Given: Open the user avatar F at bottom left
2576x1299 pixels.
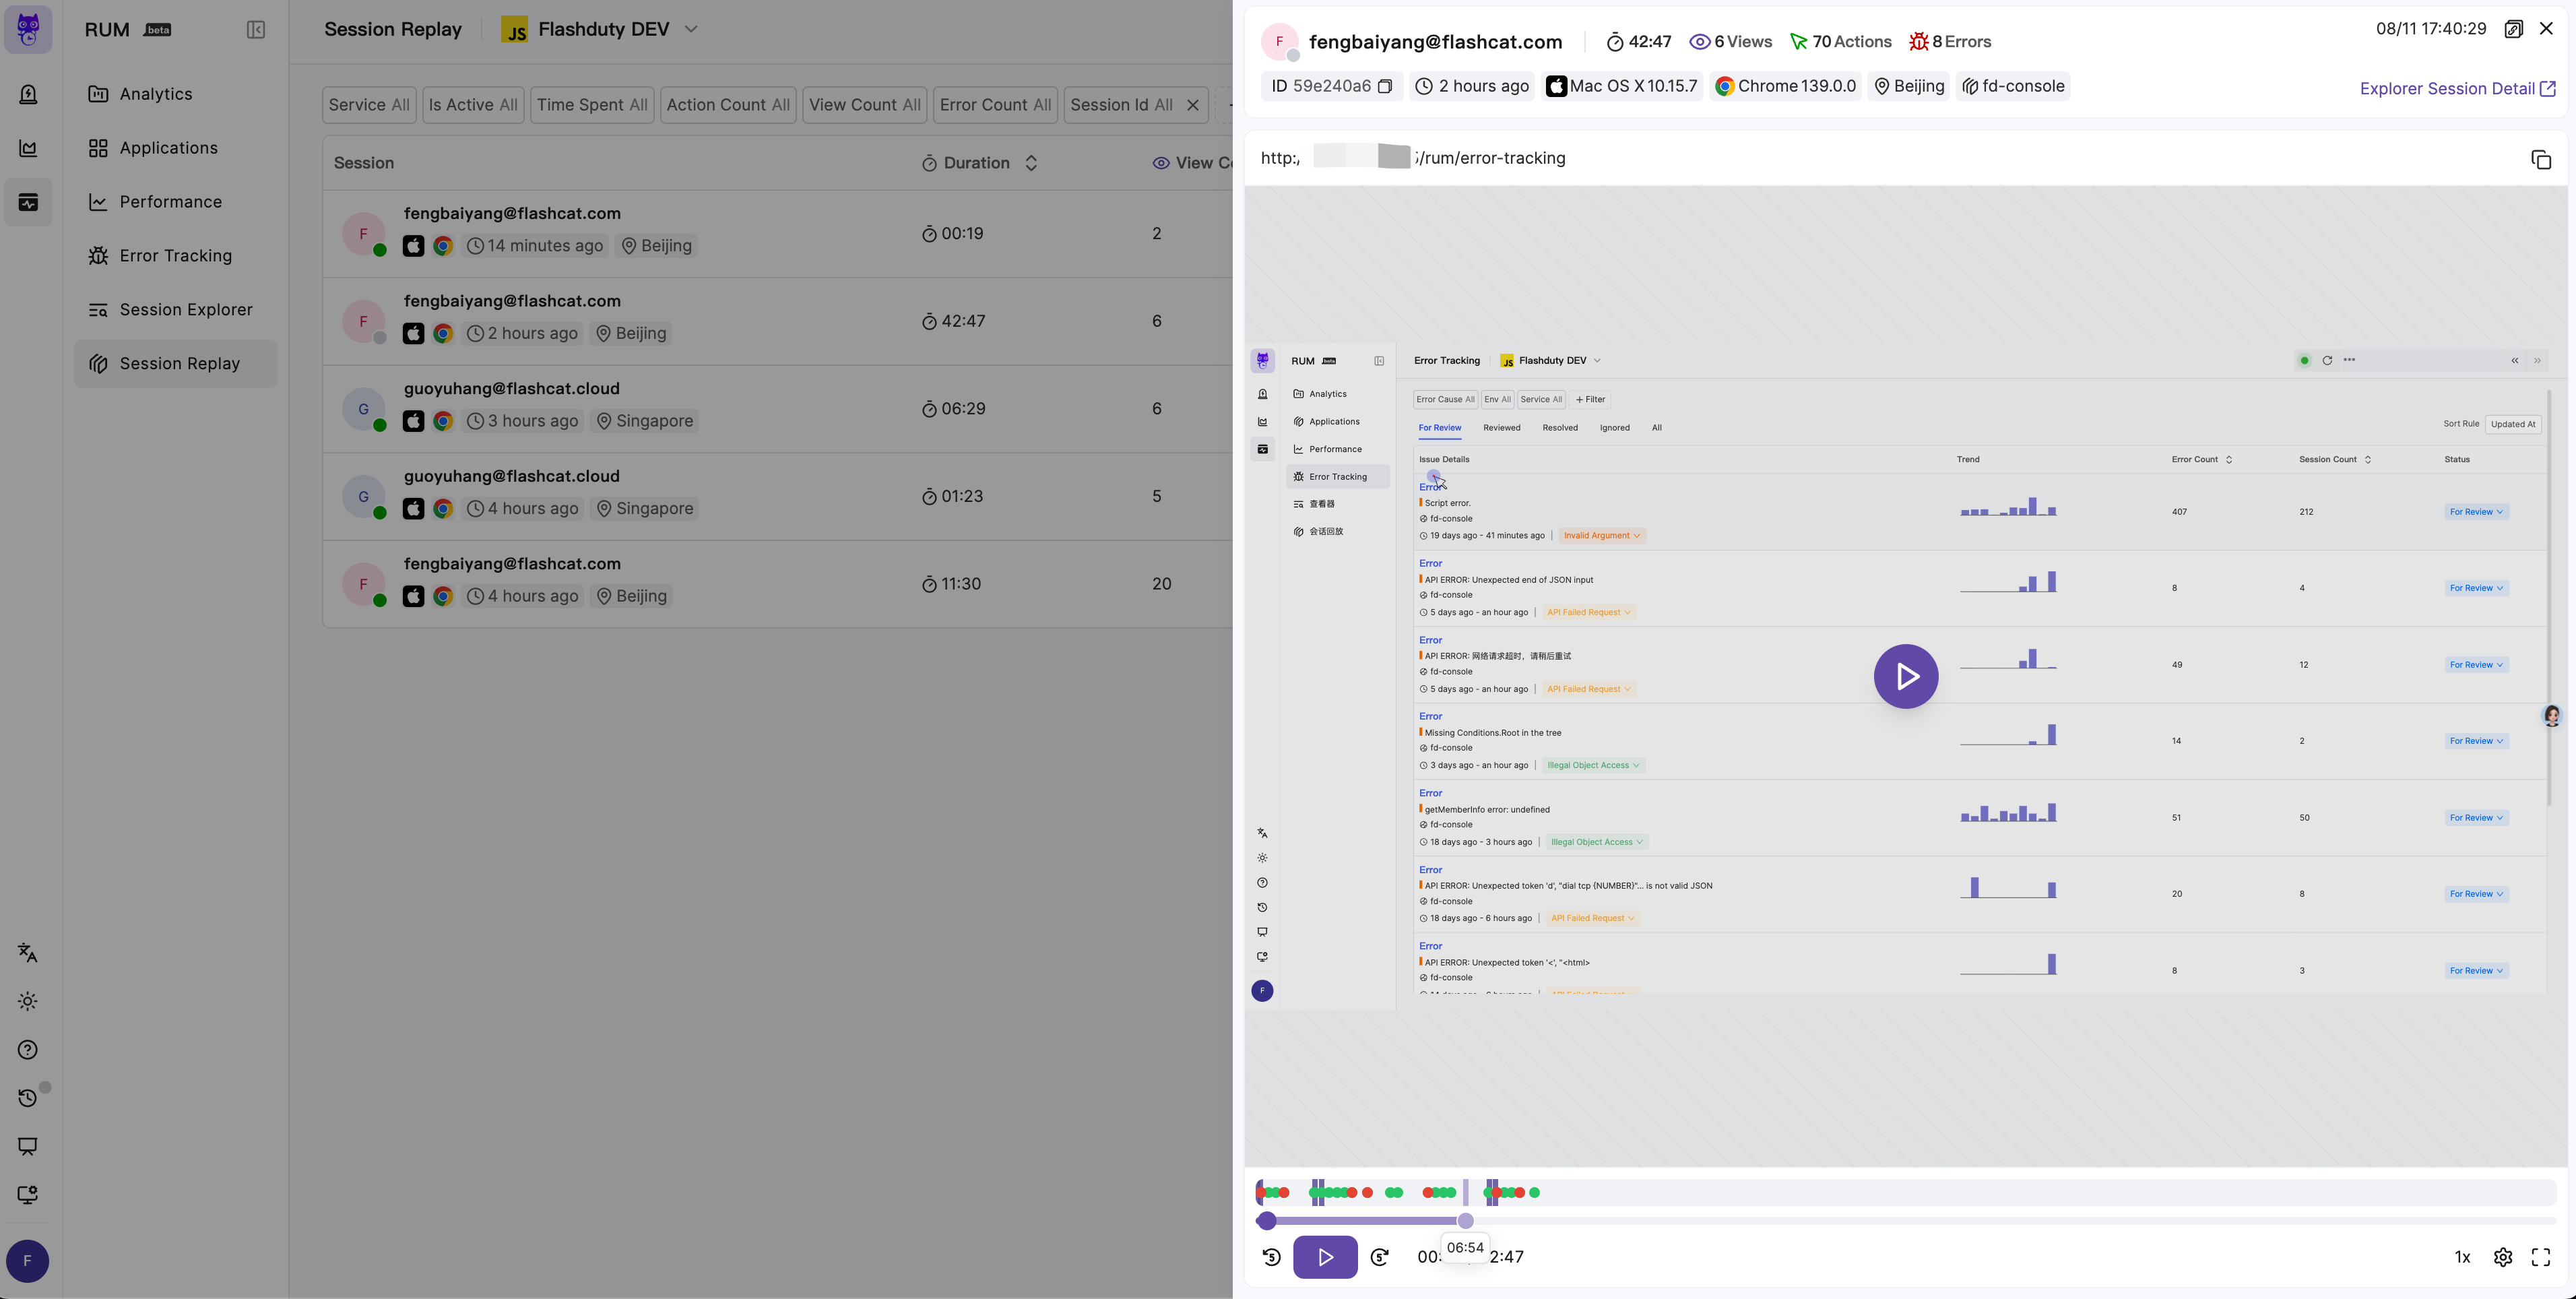Looking at the screenshot, I should (27, 1261).
